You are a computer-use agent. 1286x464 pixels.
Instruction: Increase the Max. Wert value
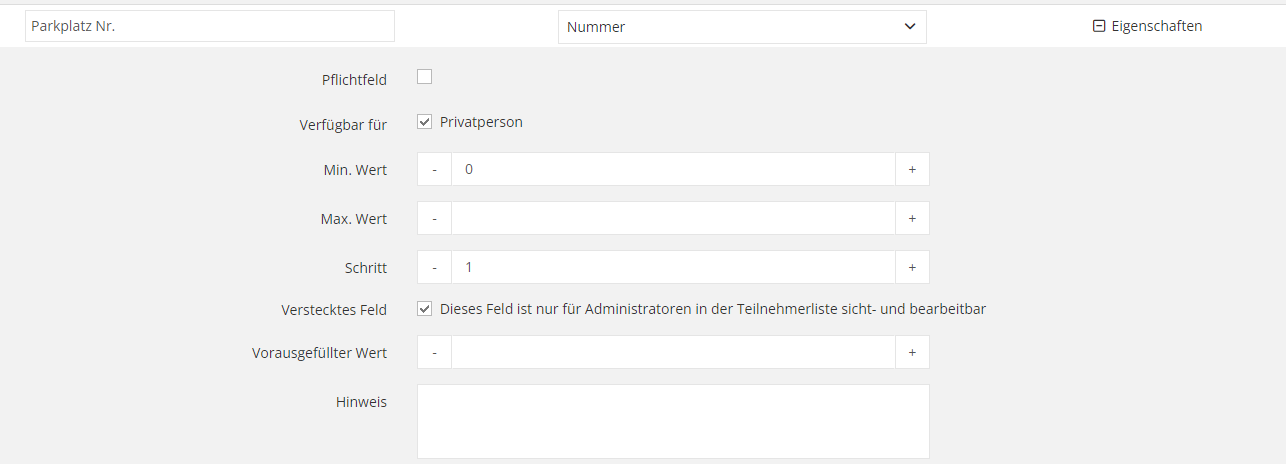point(912,219)
